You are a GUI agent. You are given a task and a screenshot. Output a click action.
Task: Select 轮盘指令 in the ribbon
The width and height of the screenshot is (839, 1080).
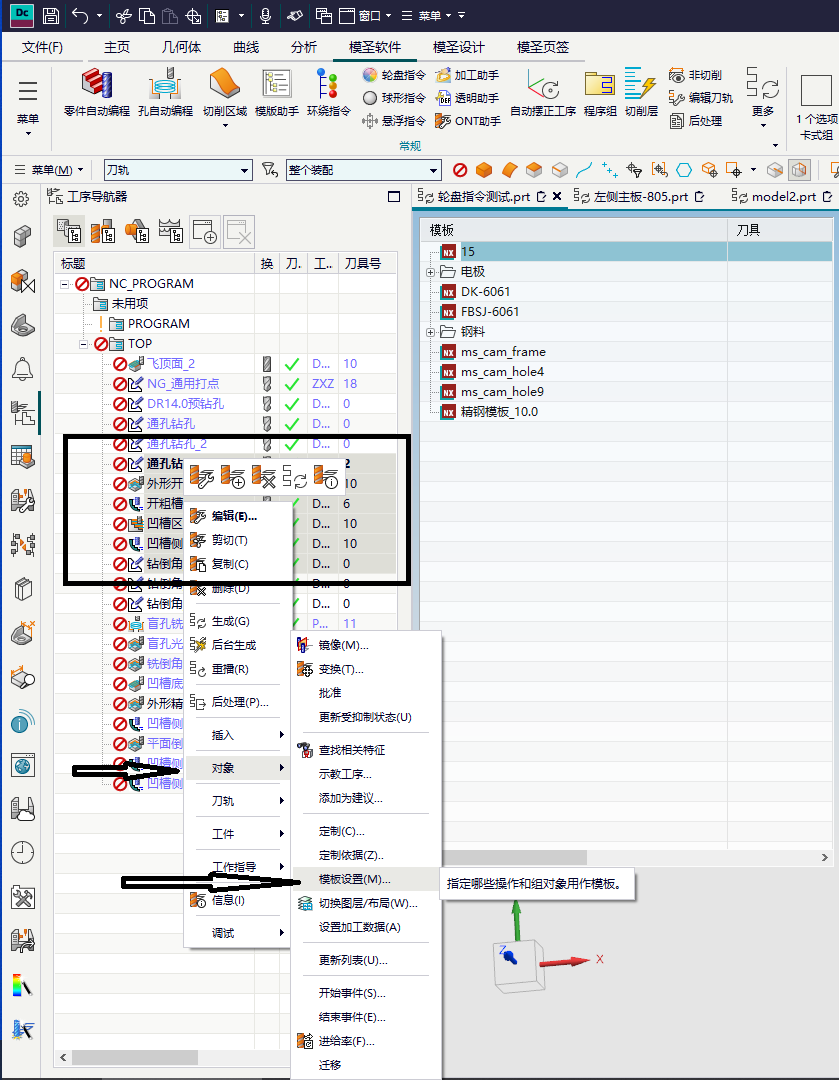point(394,75)
